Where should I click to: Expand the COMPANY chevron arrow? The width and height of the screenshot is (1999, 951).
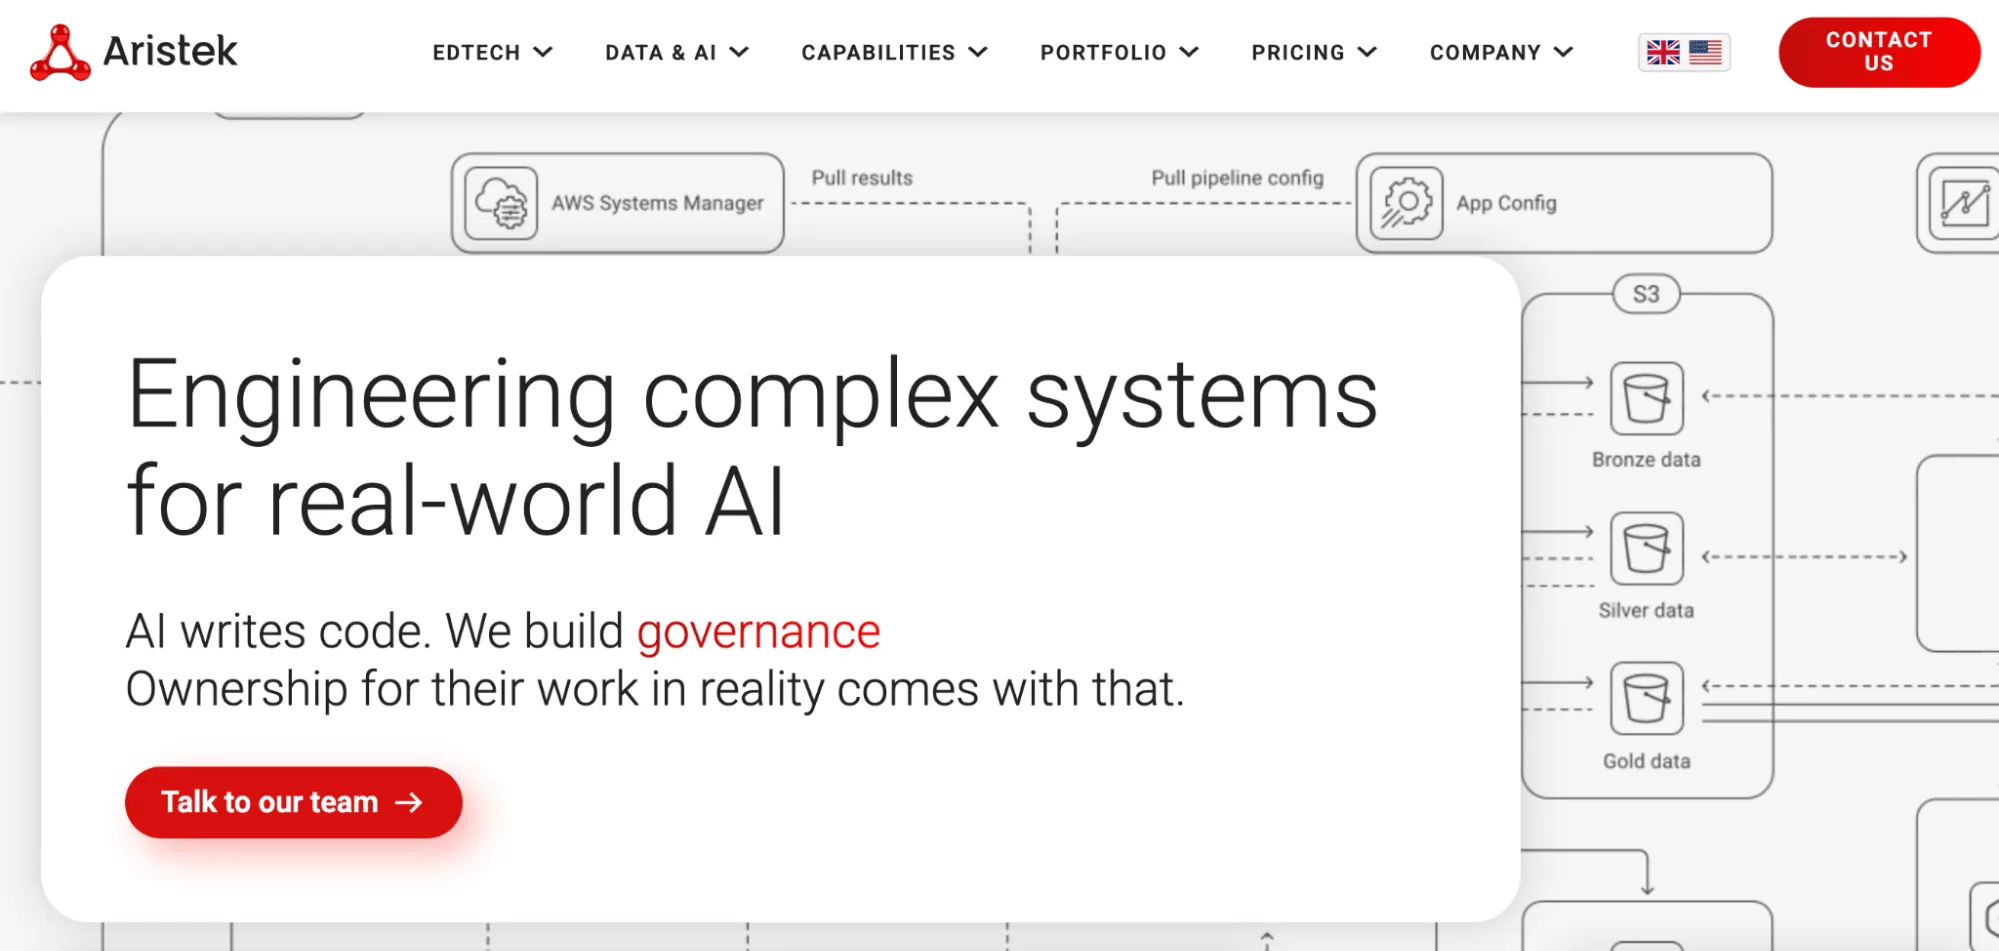[x=1564, y=52]
